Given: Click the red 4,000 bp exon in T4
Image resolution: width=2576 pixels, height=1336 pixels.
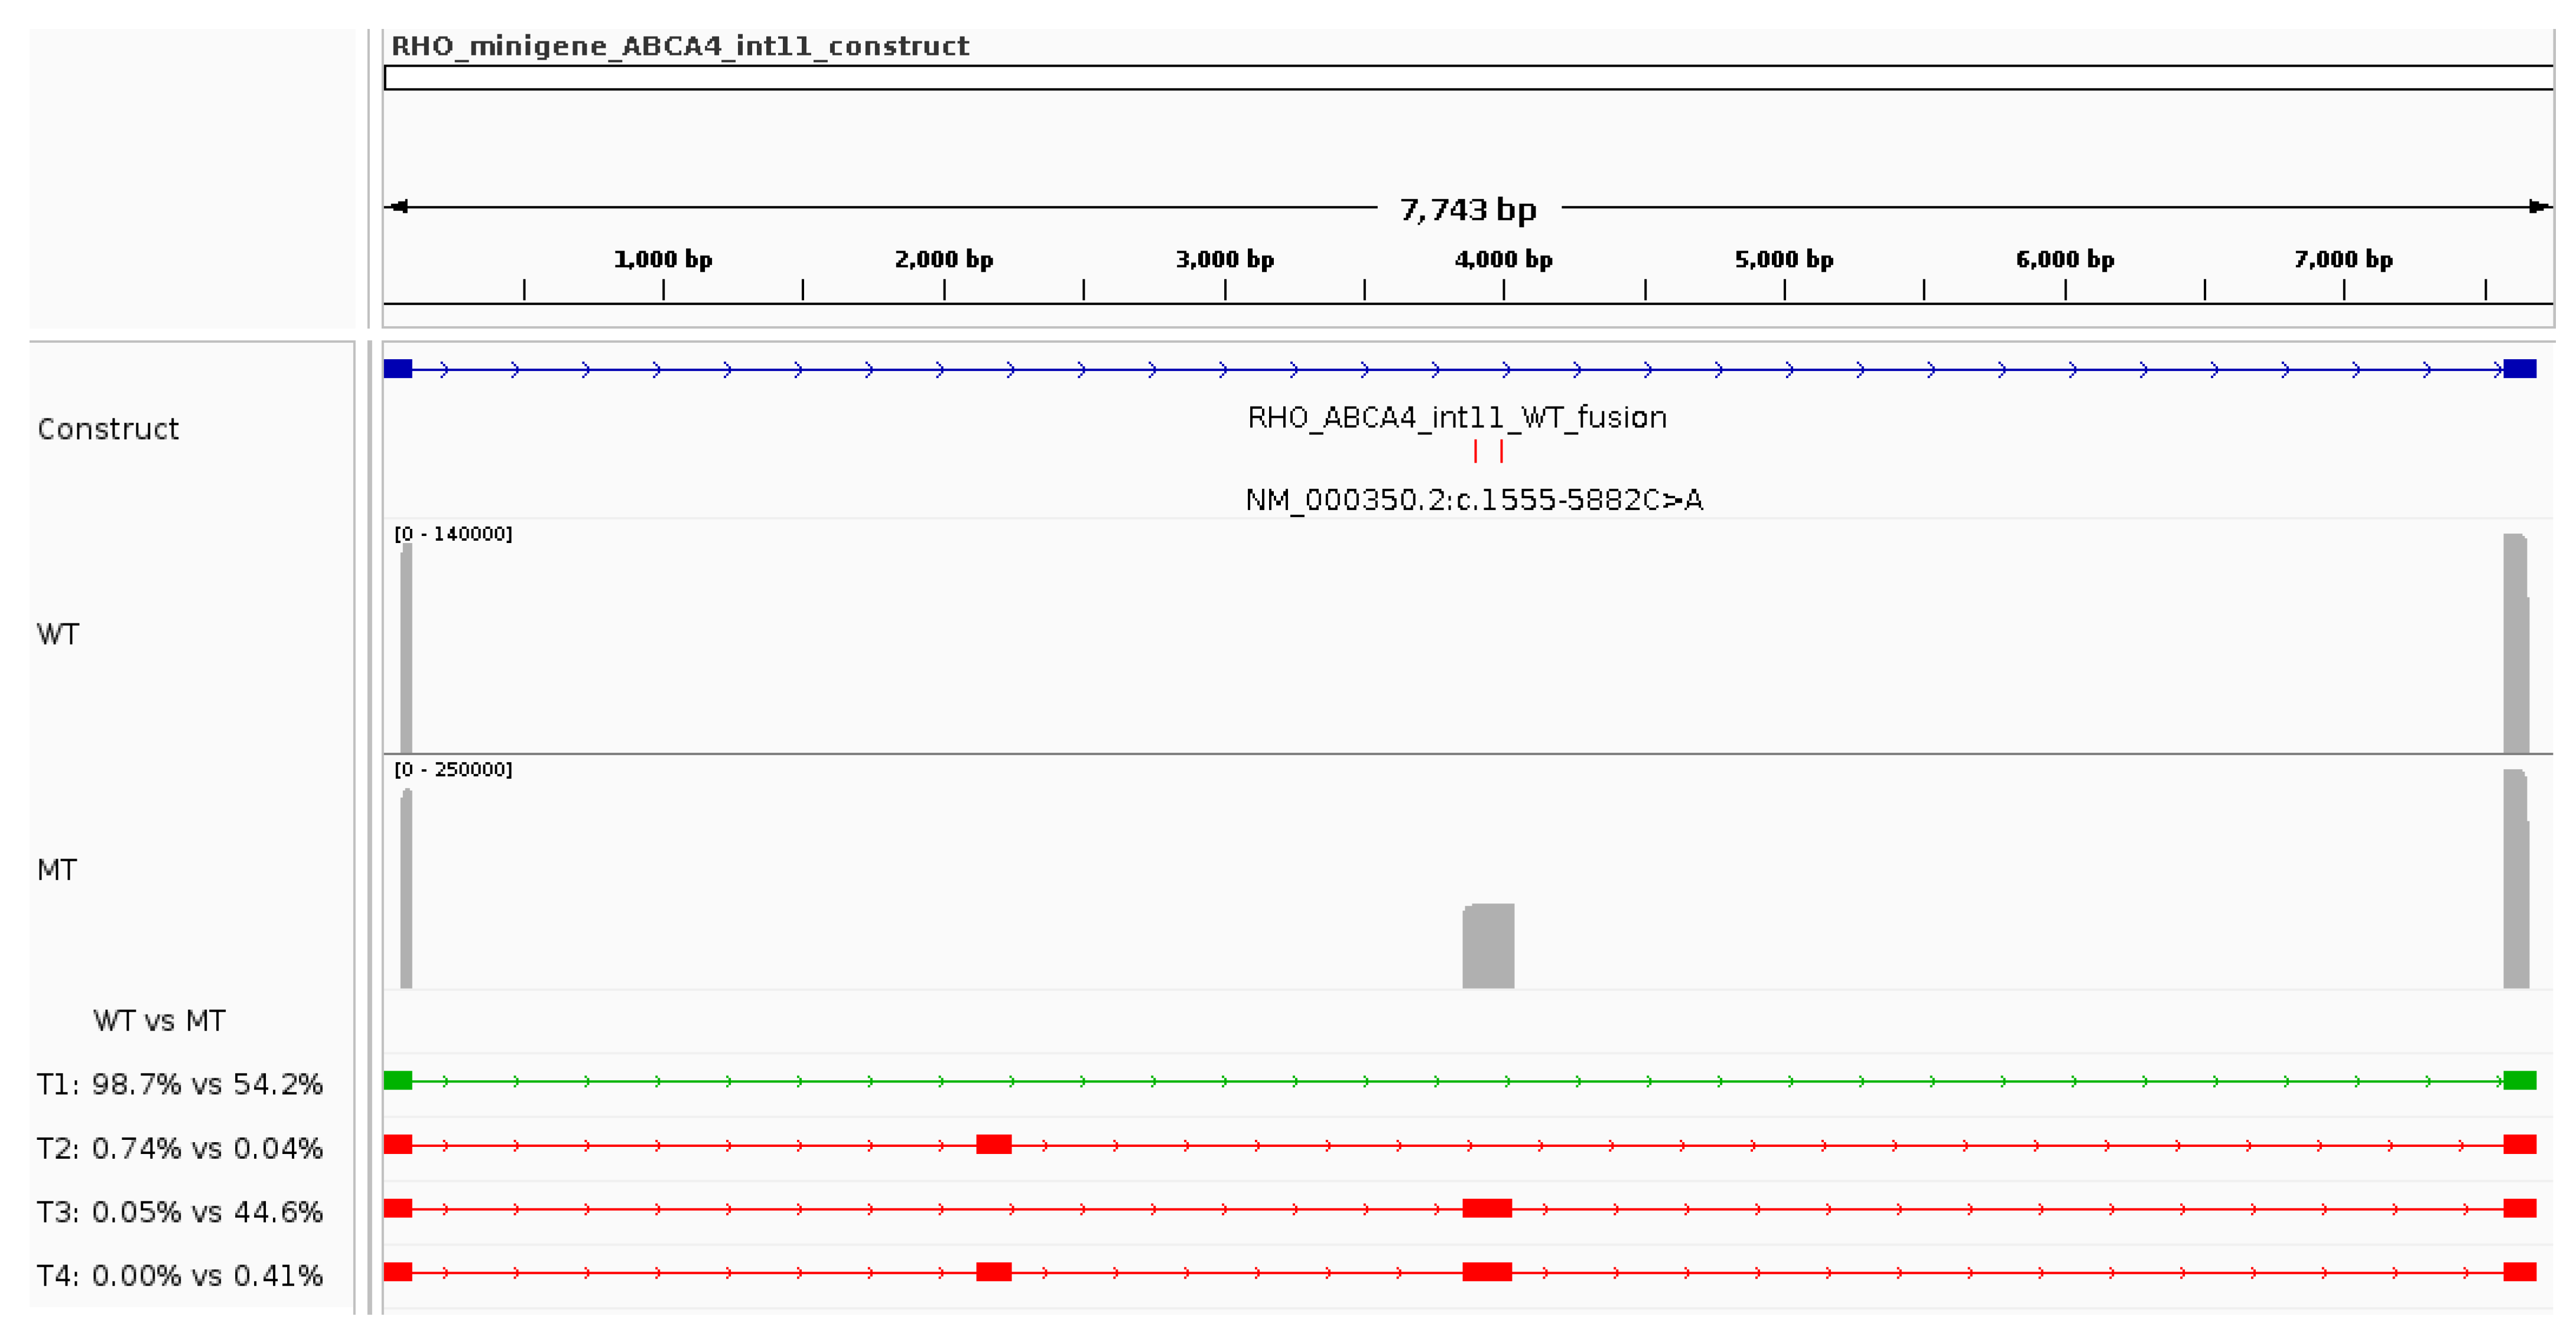Looking at the screenshot, I should click(1487, 1272).
